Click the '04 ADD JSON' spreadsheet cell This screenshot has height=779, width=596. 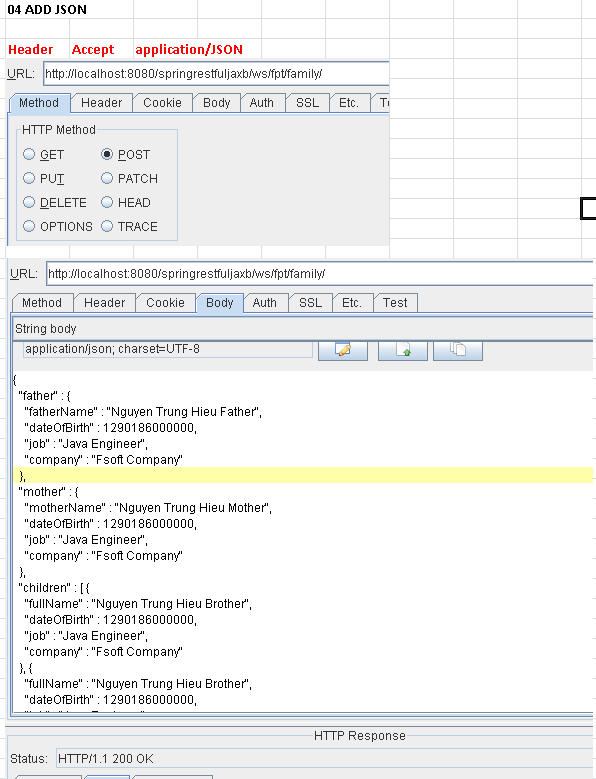(47, 10)
